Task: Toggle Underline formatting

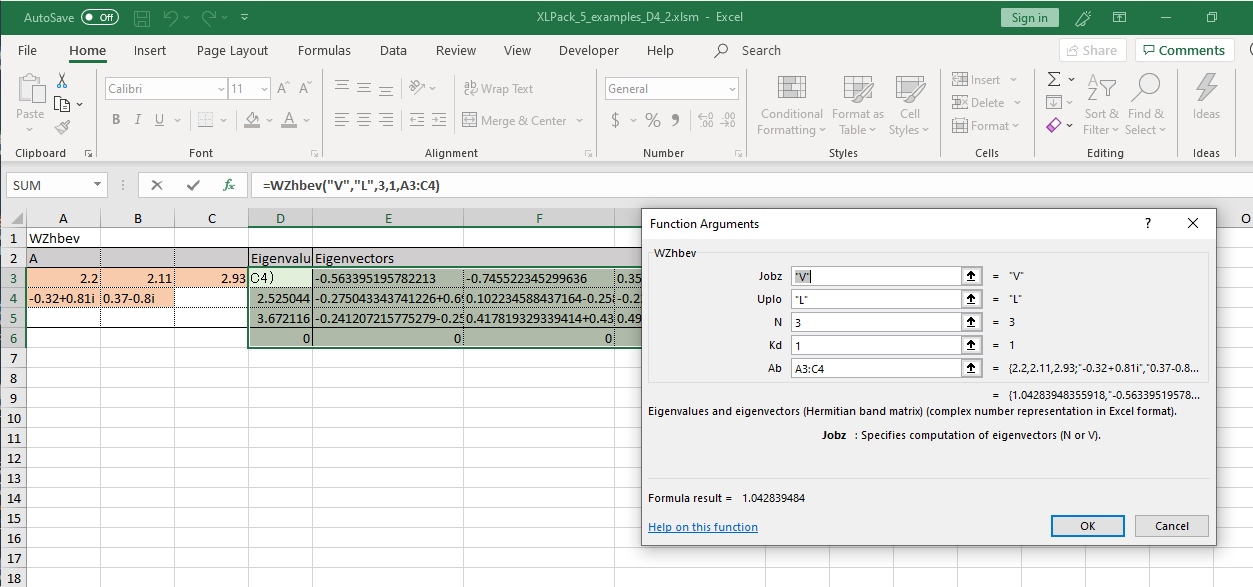Action: (x=160, y=120)
